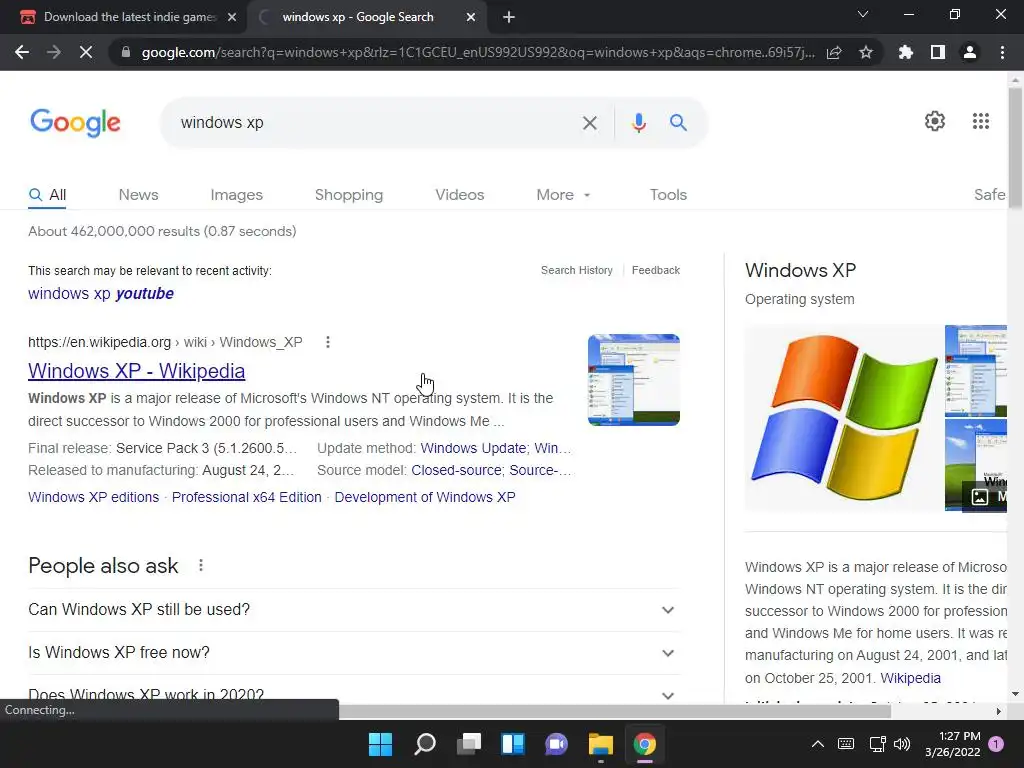Open the Windows XP editions link
This screenshot has width=1024, height=768.
93,497
